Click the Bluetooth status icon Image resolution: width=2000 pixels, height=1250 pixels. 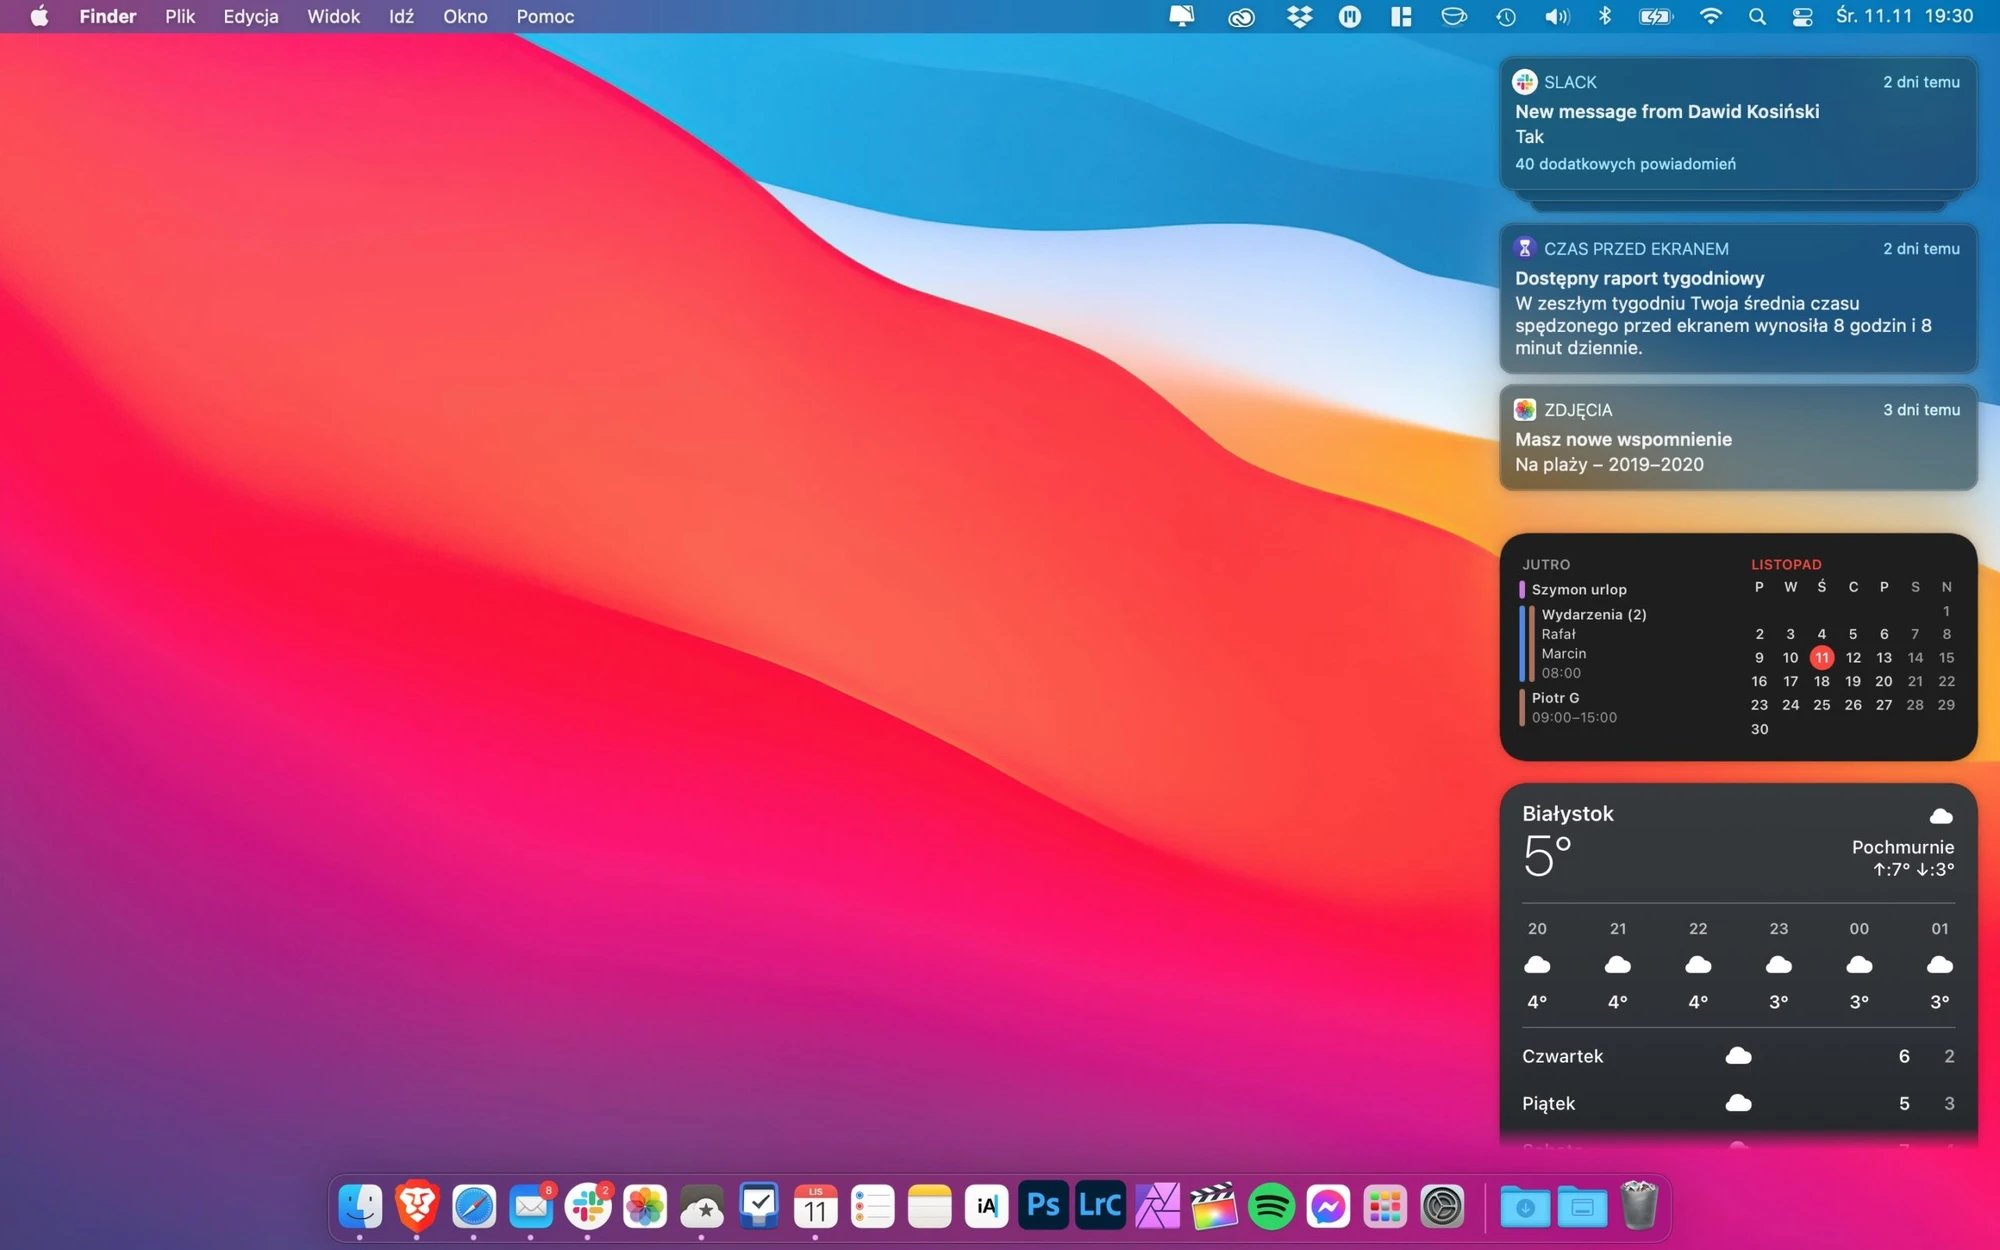point(1605,16)
